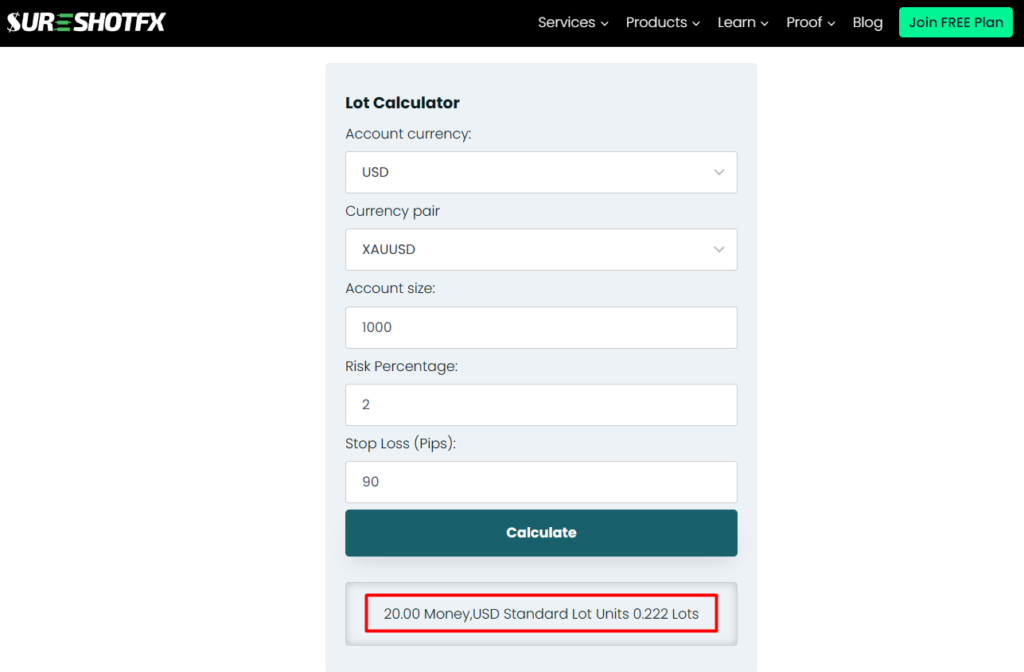Expand the Services menu chevron
The image size is (1024, 672).
(x=604, y=23)
